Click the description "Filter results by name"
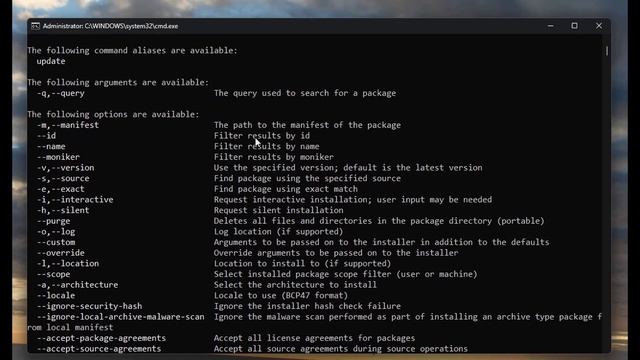640x360 pixels. click(x=267, y=146)
